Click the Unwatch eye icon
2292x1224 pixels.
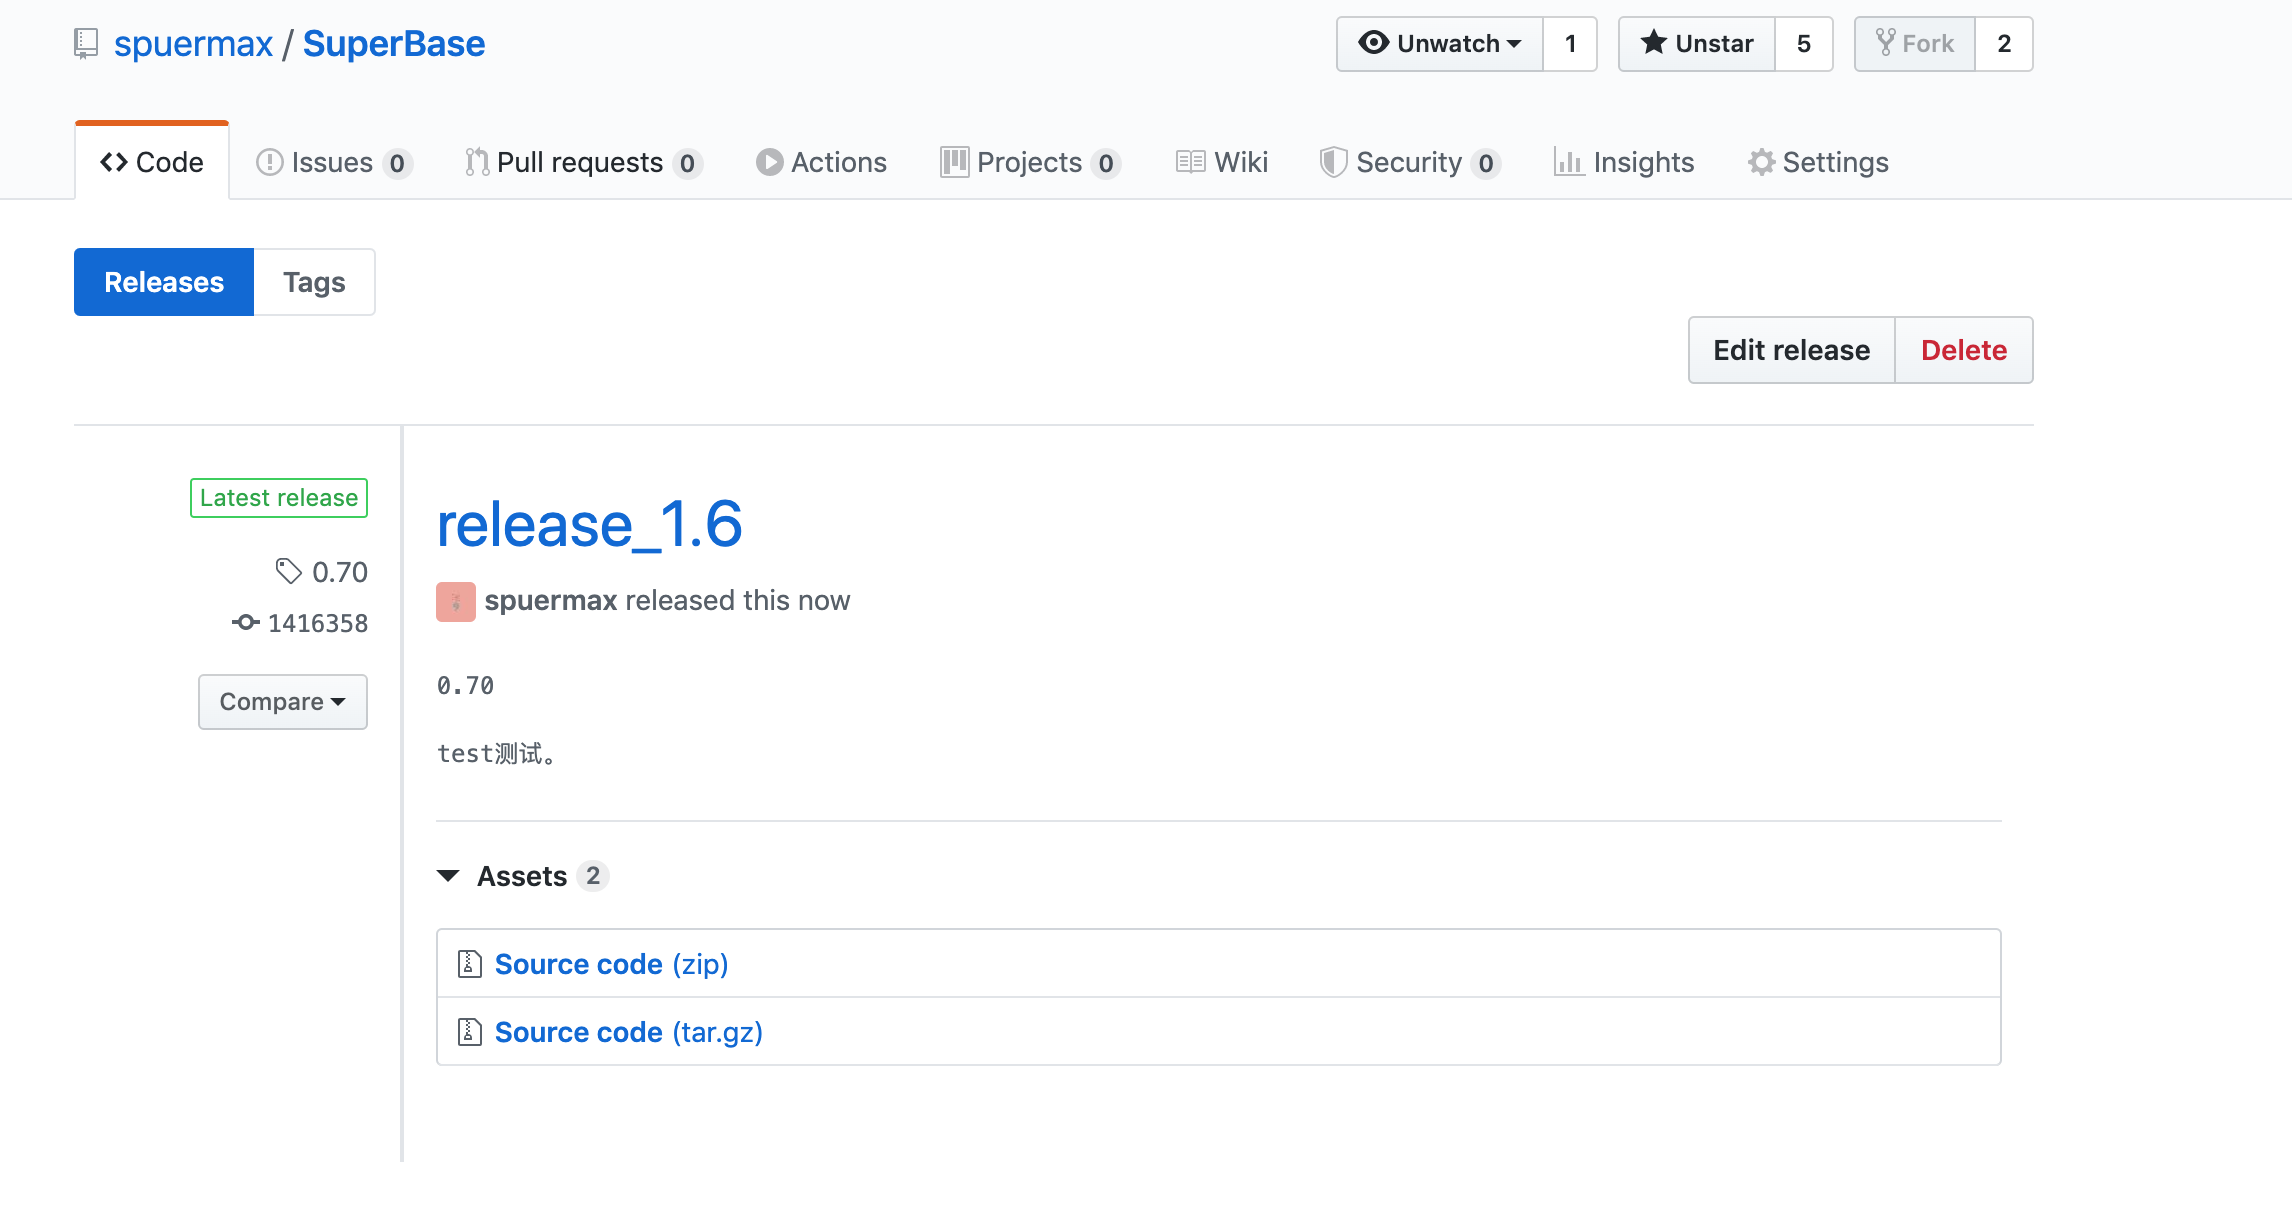(x=1374, y=43)
